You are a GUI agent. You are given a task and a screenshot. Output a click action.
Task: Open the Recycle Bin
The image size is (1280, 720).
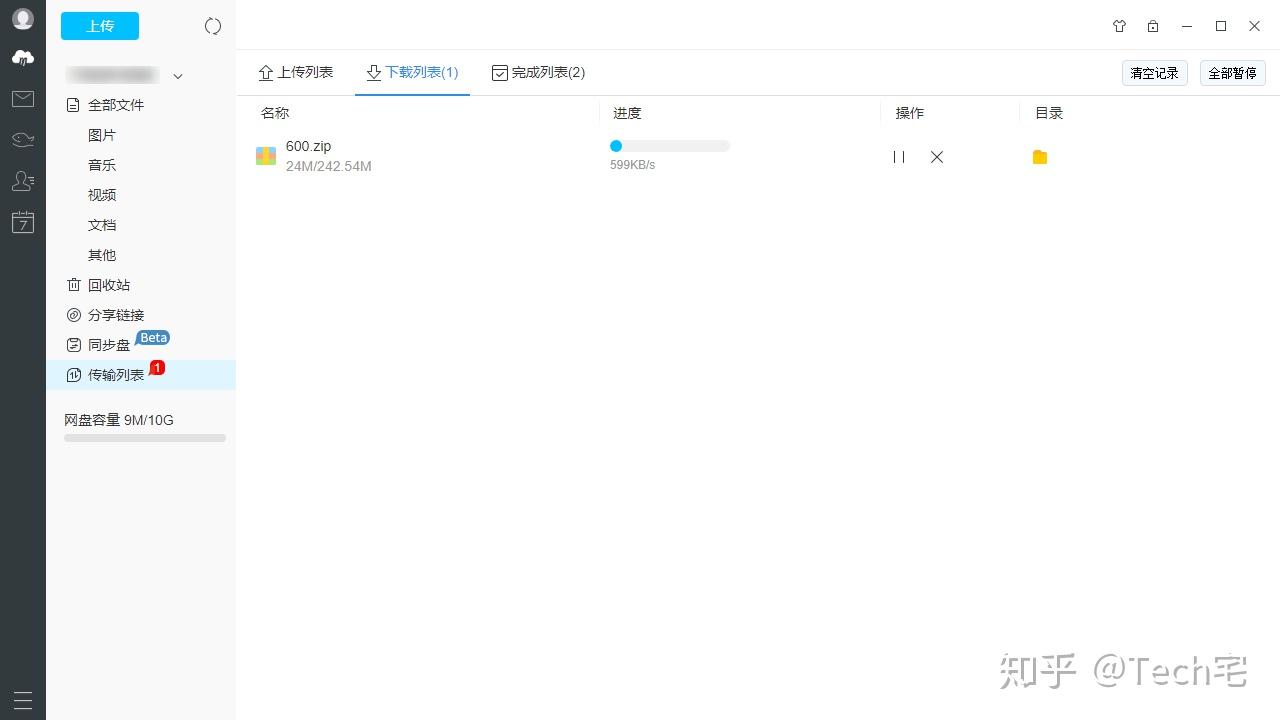coord(98,285)
